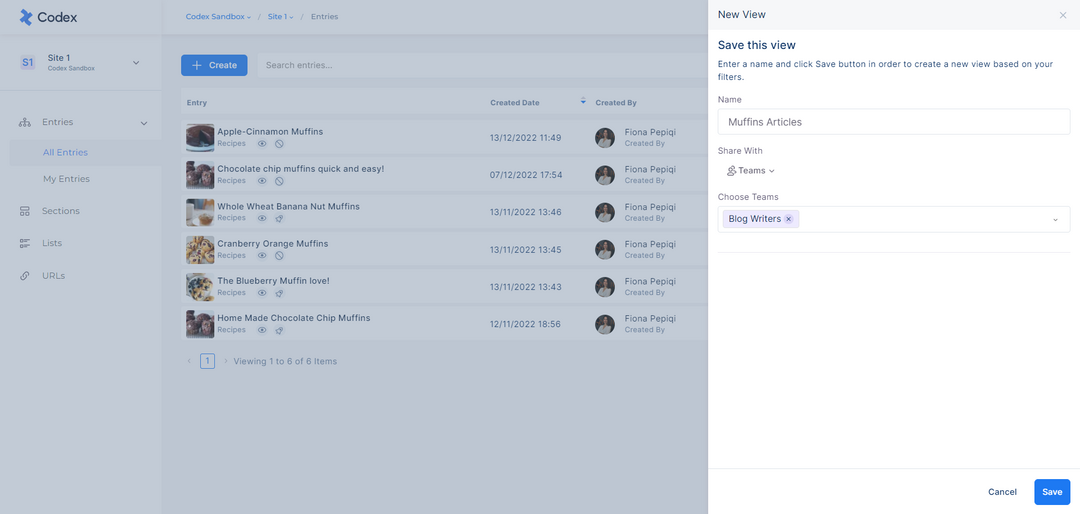Screen dimensions: 1080x514
Task: Click the unpublished icon on Apple-Cinnamon Muffins row
Action: pos(279,143)
